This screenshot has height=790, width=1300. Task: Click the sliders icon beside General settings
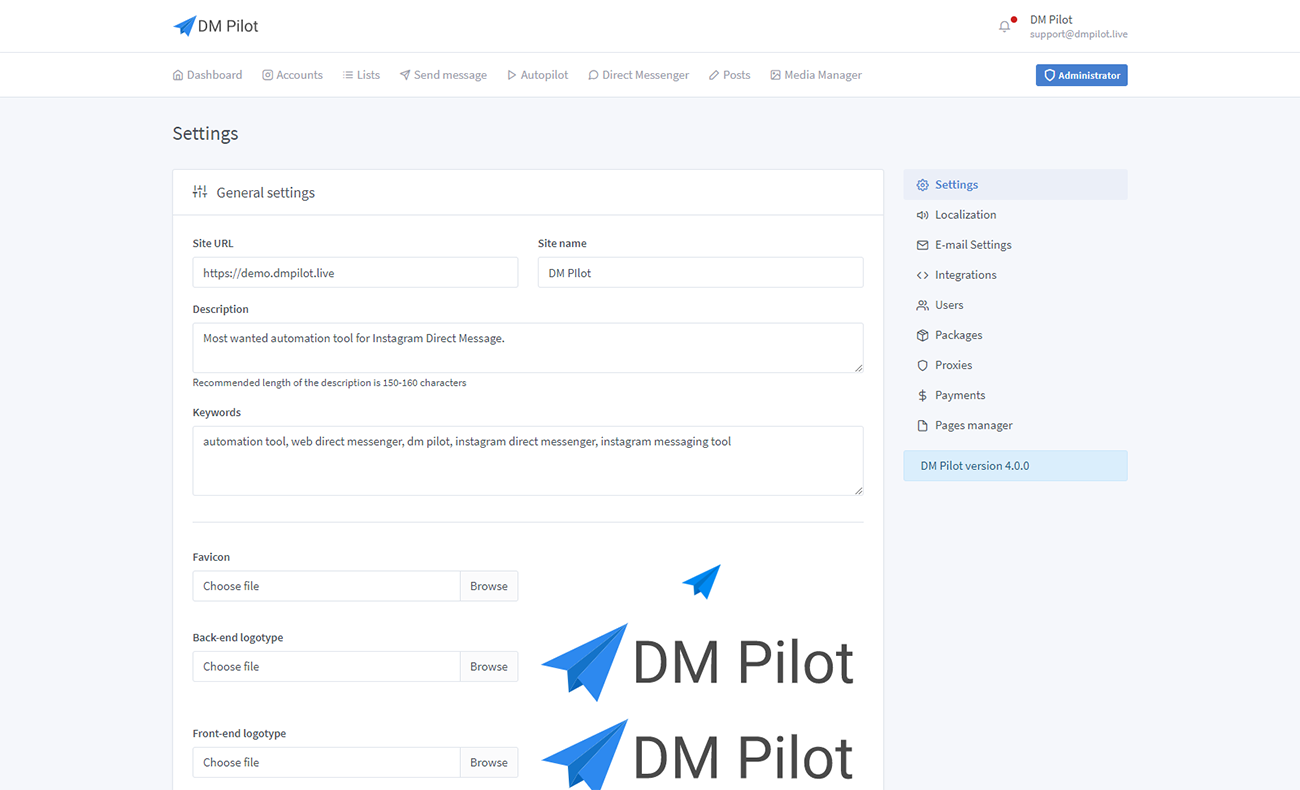pyautogui.click(x=200, y=192)
